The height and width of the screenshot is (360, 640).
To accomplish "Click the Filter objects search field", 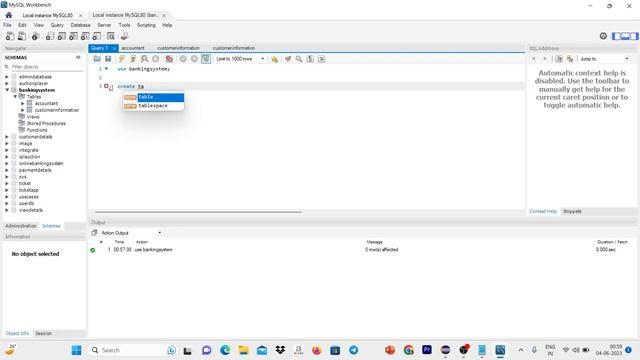I will [x=46, y=67].
